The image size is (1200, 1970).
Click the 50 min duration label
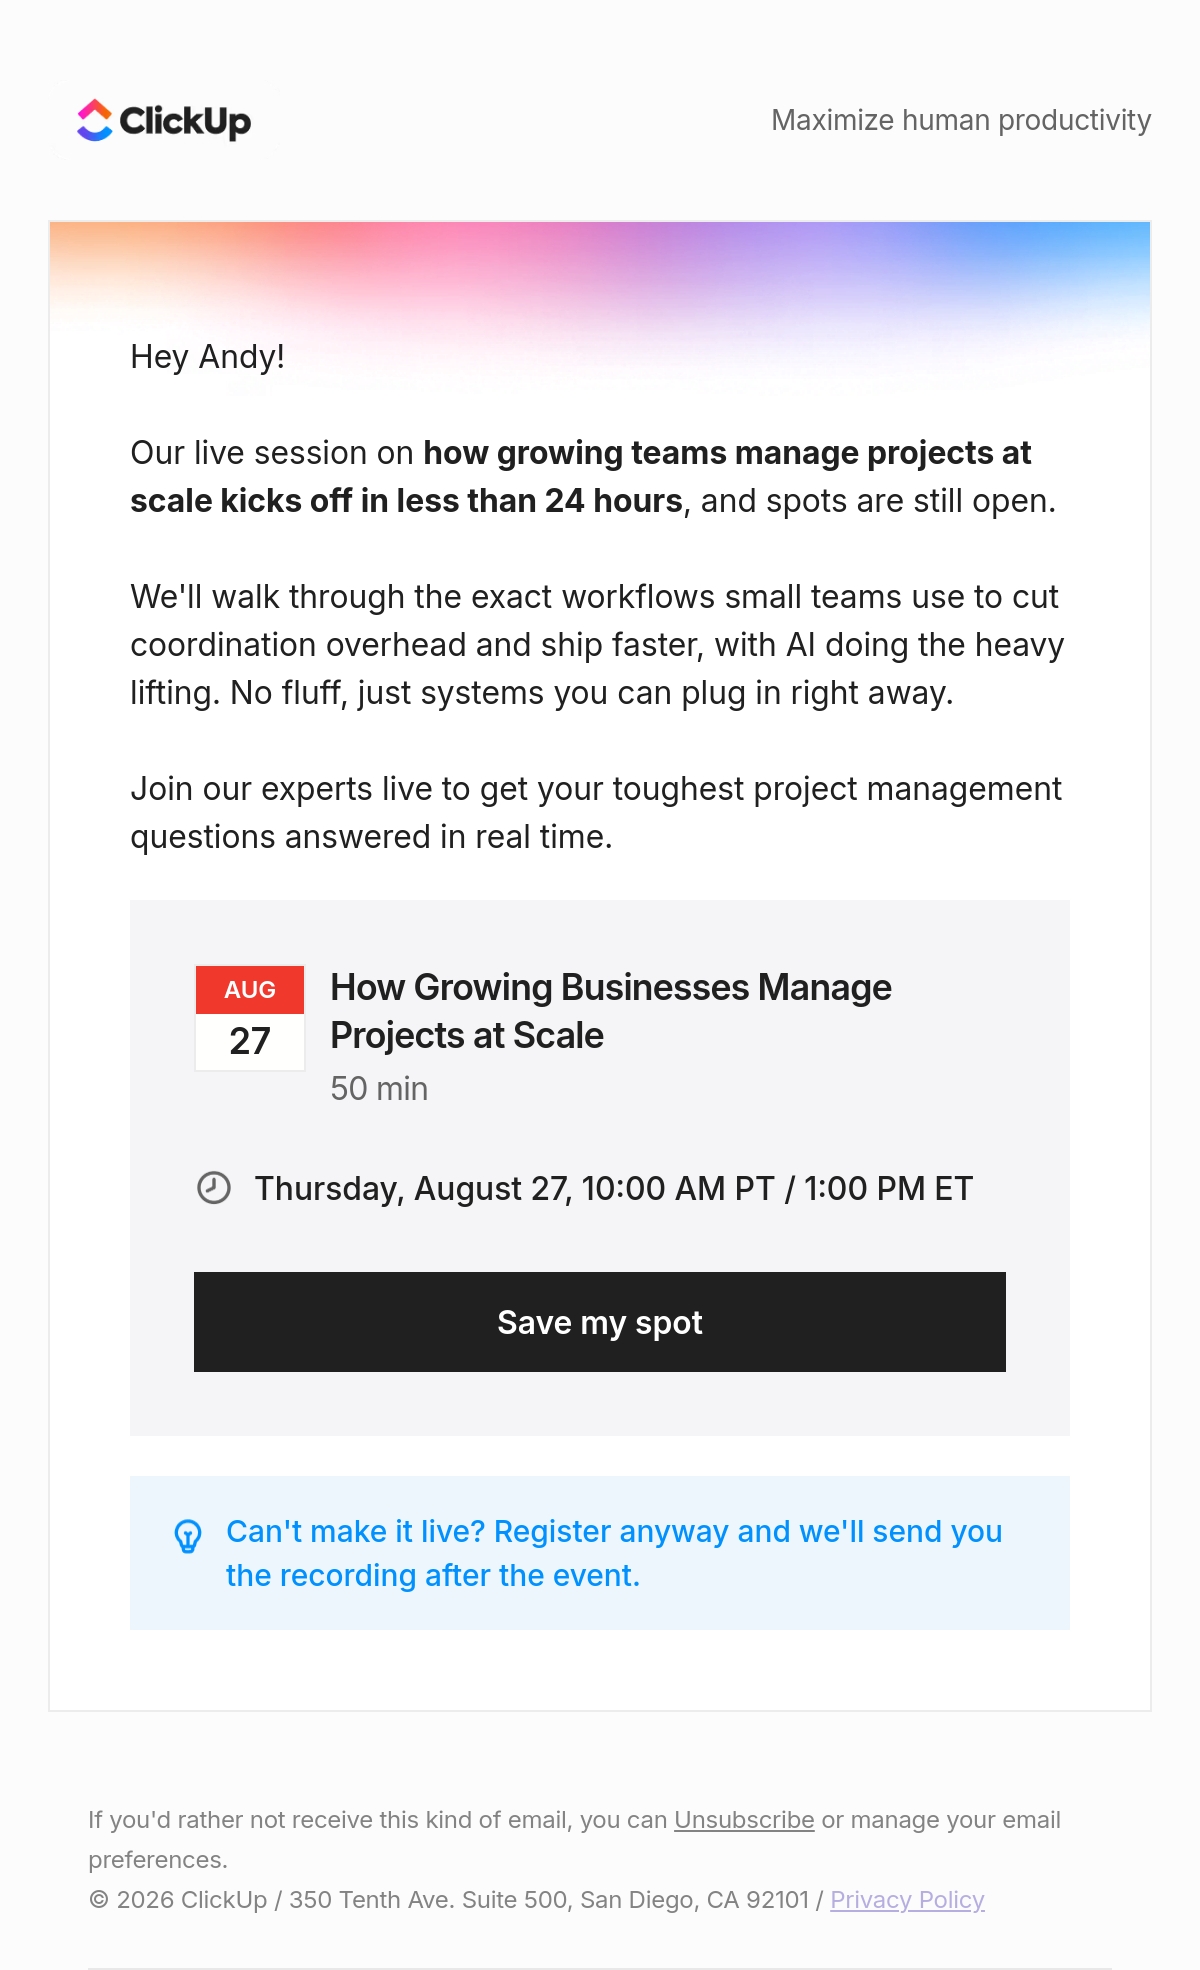click(379, 1089)
